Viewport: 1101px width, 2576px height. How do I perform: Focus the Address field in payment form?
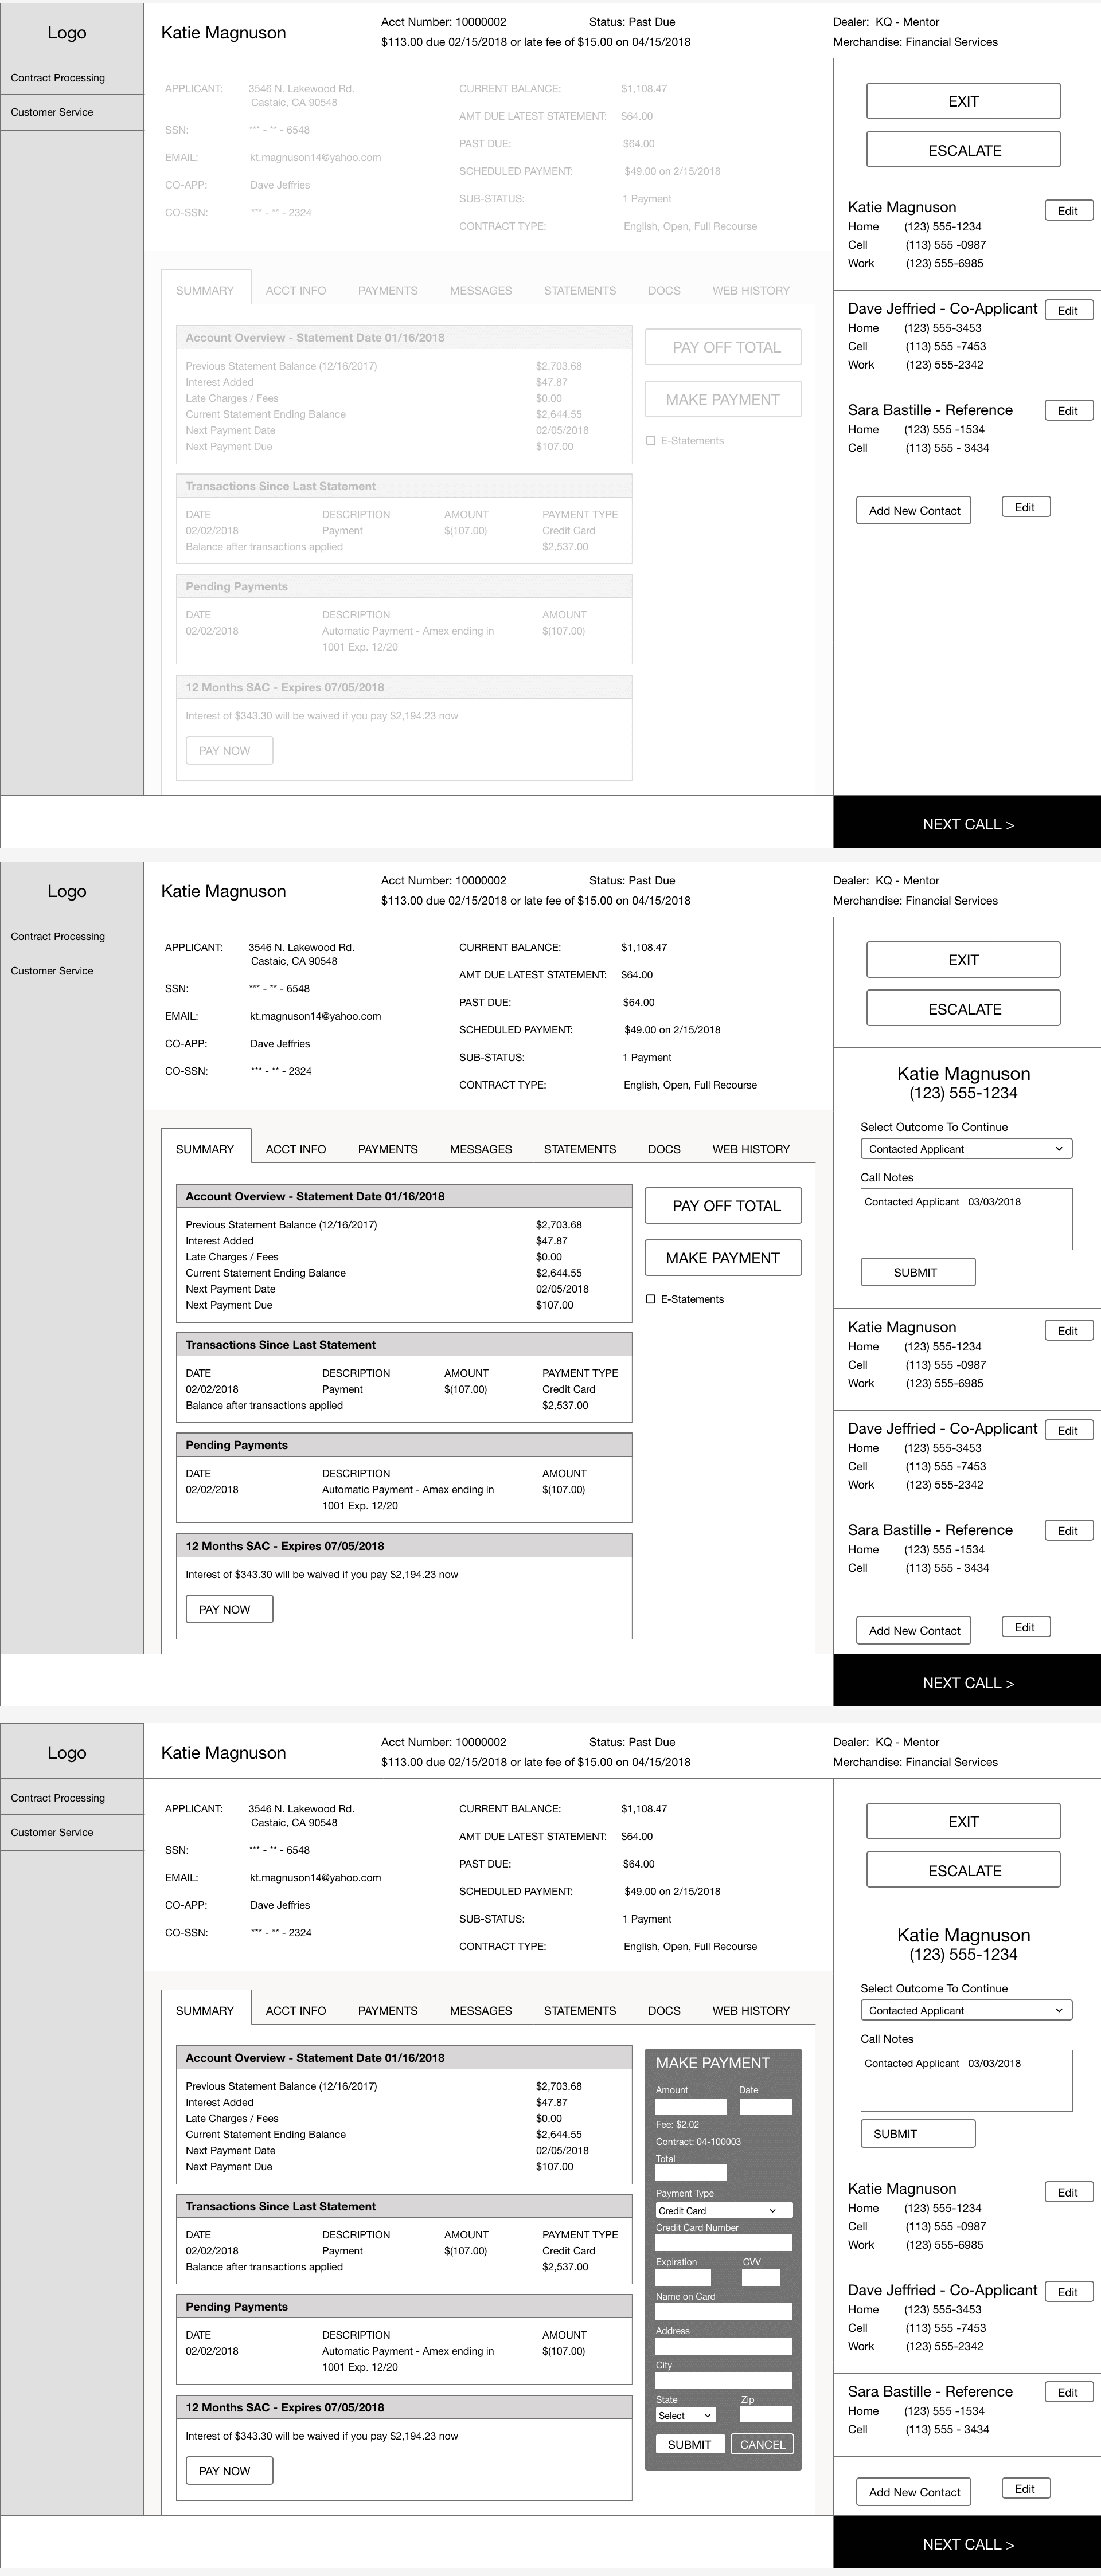(723, 2346)
